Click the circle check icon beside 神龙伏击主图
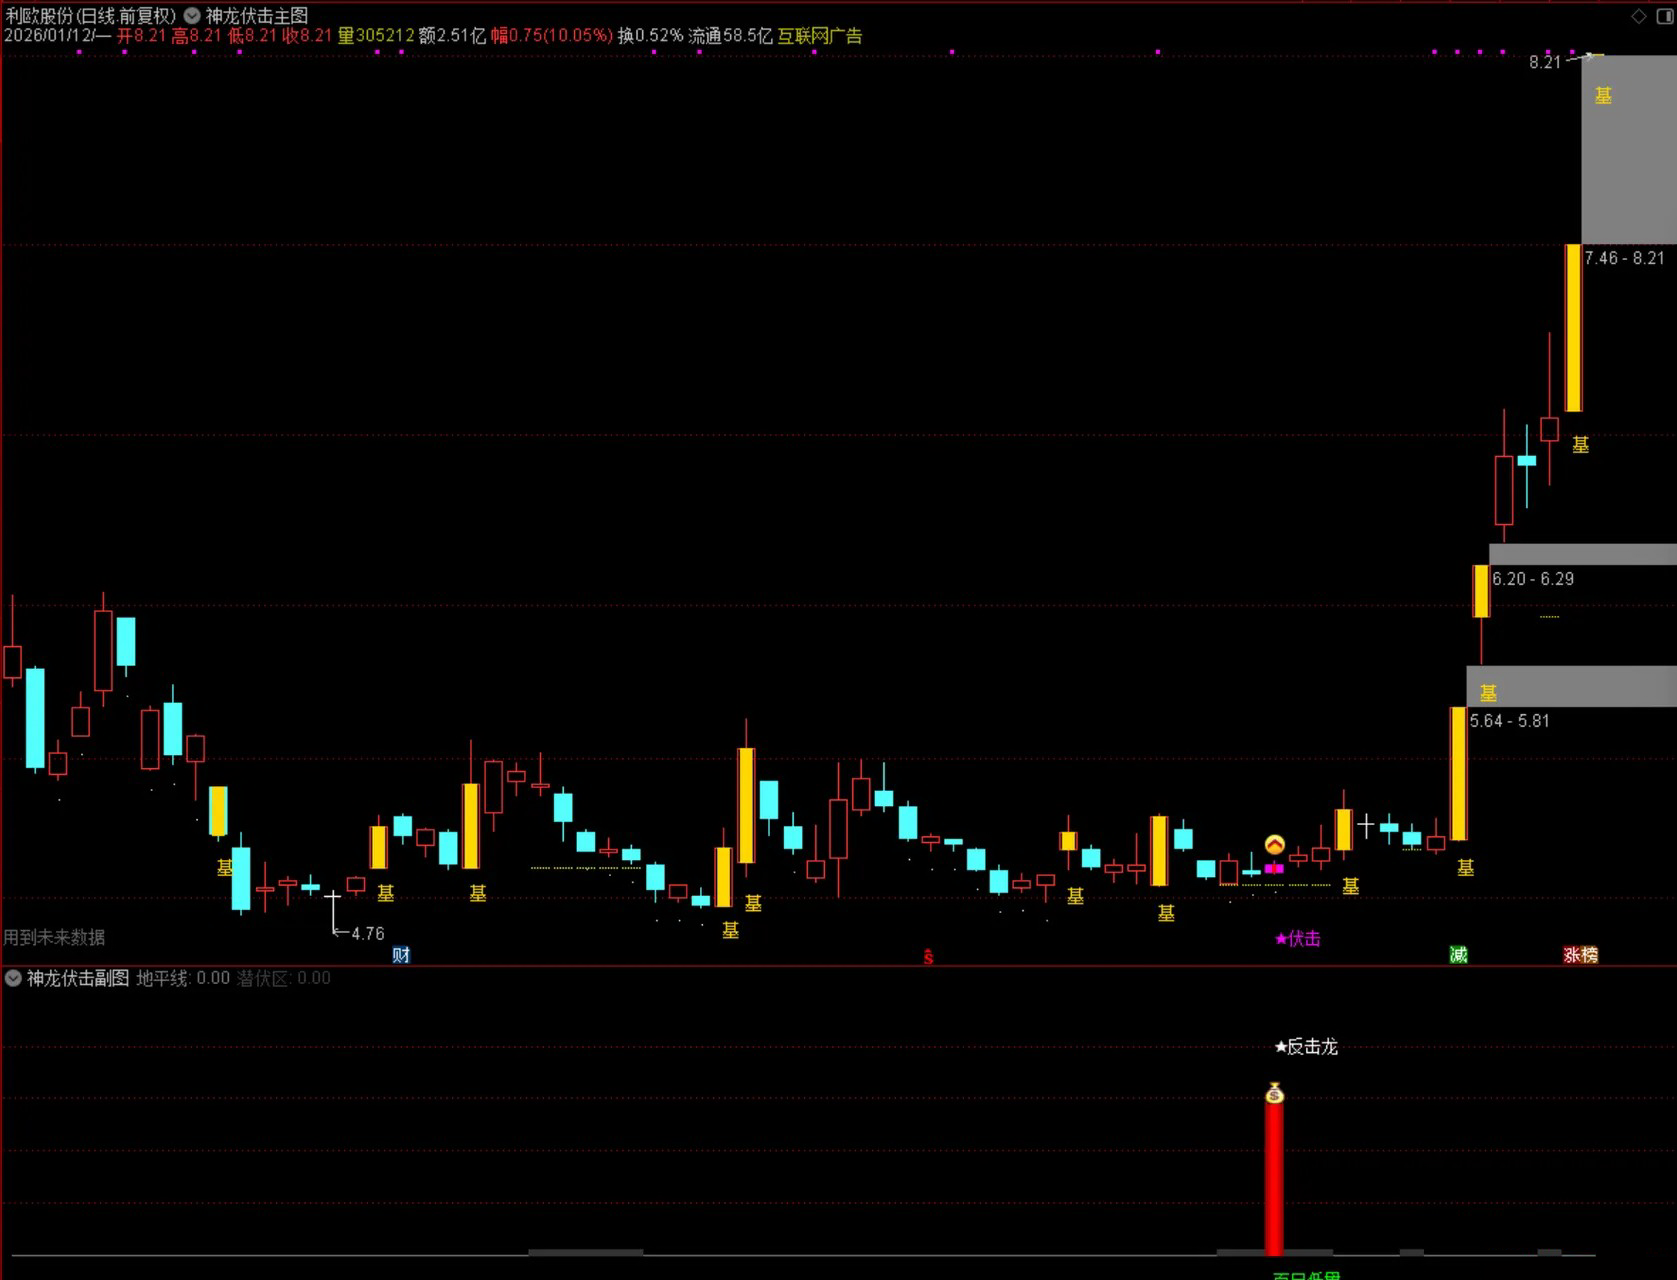The height and width of the screenshot is (1280, 1677). coord(192,16)
